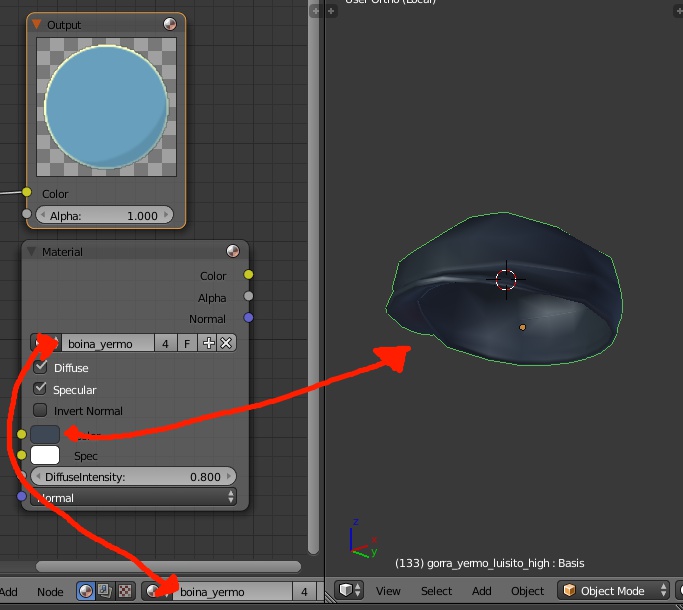Screen dimensions: 683x610
Task: Toggle the Diffuse checkbox
Action: tap(40, 366)
